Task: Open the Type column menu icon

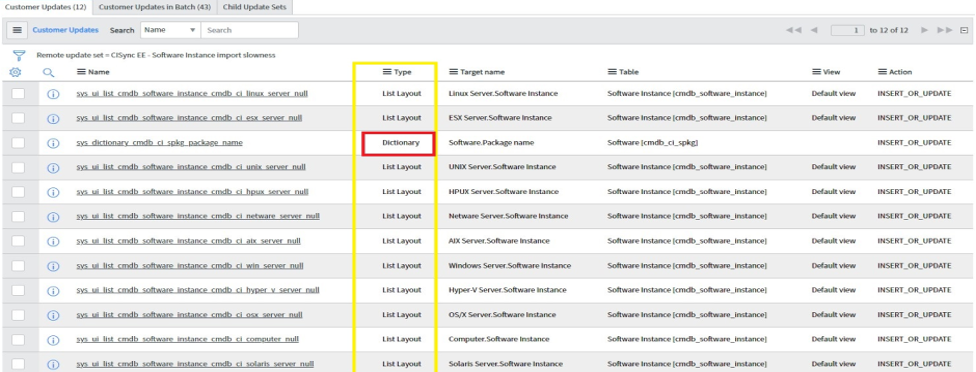Action: point(387,72)
